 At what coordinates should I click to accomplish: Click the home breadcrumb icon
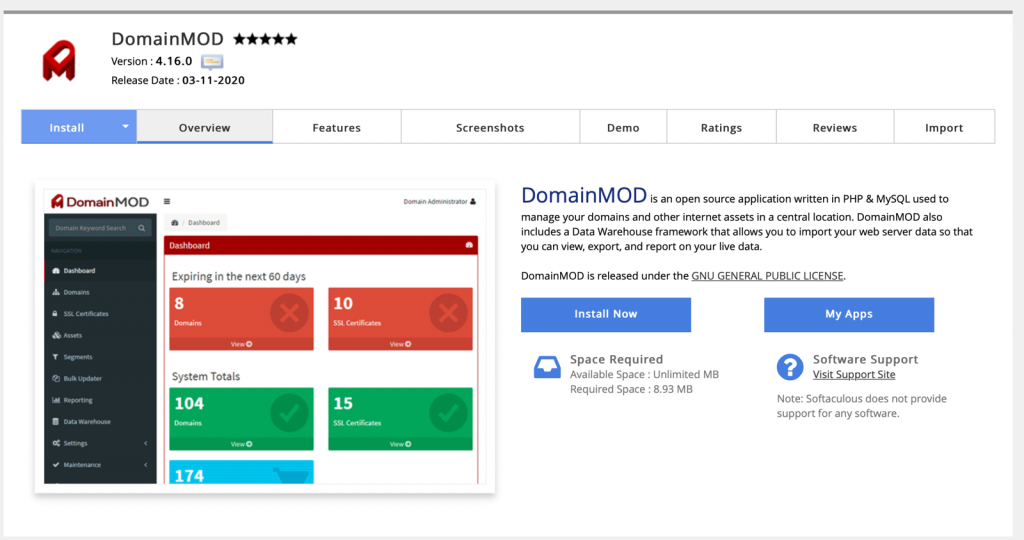coord(174,223)
